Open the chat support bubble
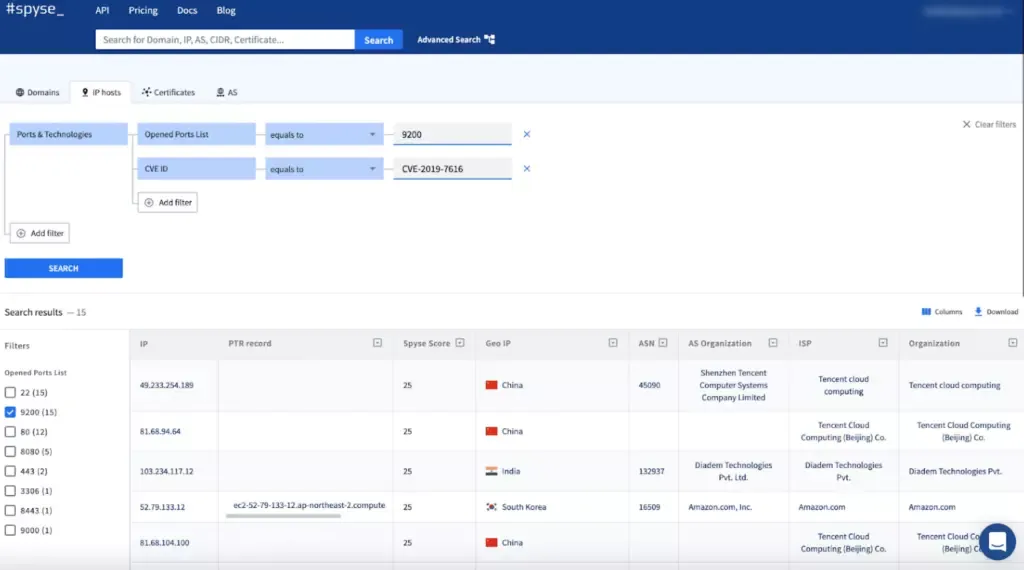Screen dimensions: 1024x570 (997, 541)
